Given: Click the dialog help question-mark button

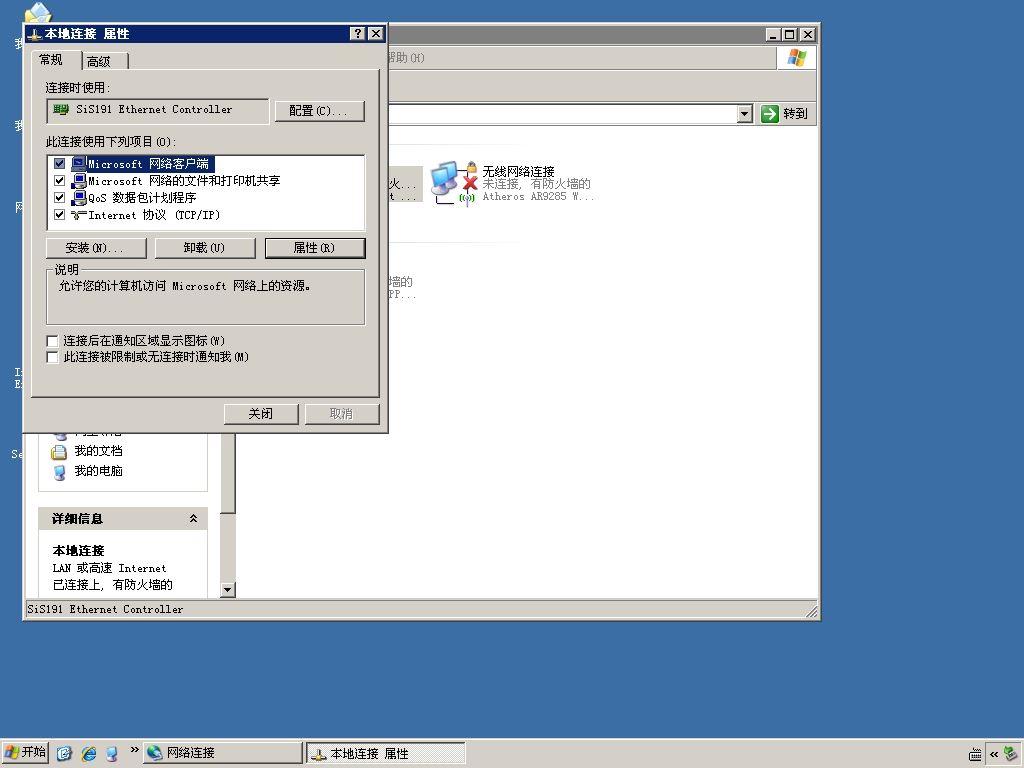Looking at the screenshot, I should 357,33.
